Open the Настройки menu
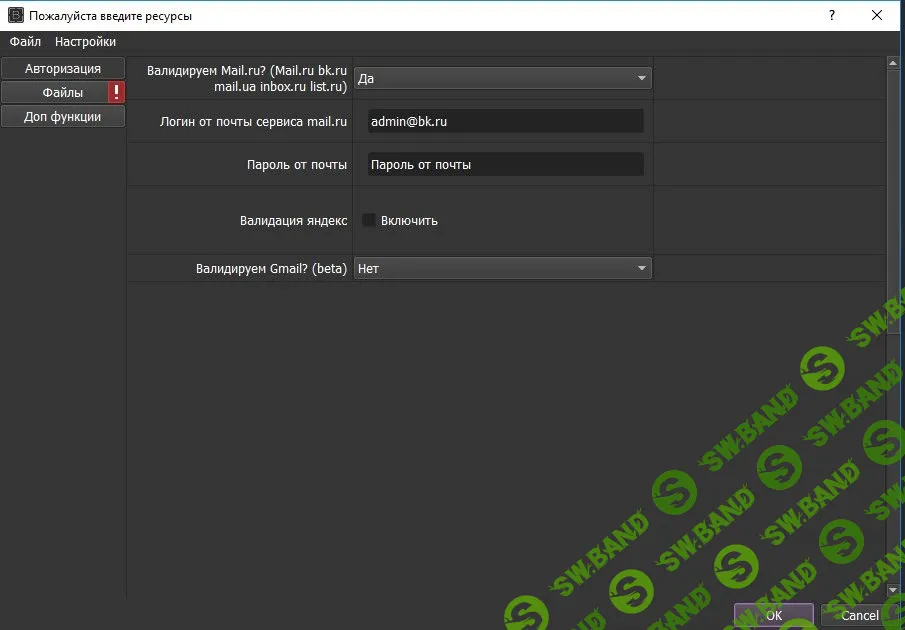Image resolution: width=905 pixels, height=630 pixels. click(85, 42)
